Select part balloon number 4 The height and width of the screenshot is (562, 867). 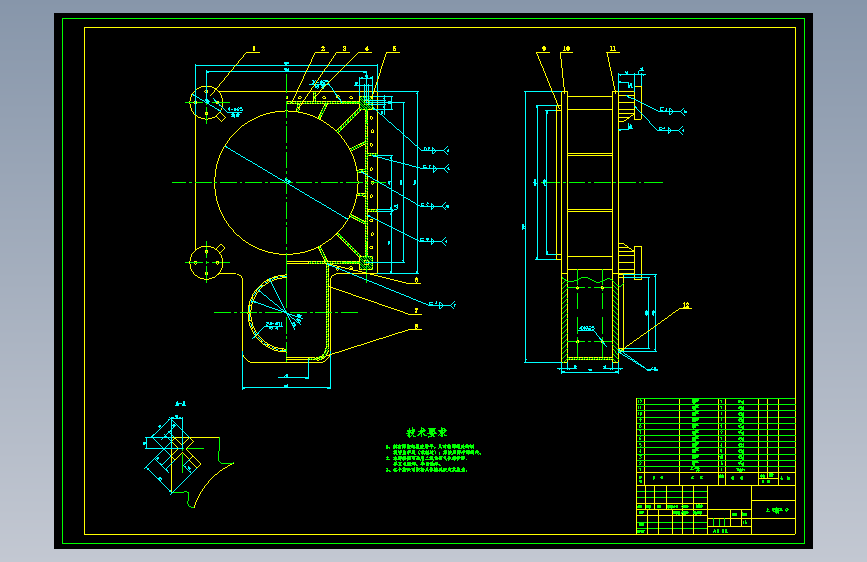(x=367, y=49)
